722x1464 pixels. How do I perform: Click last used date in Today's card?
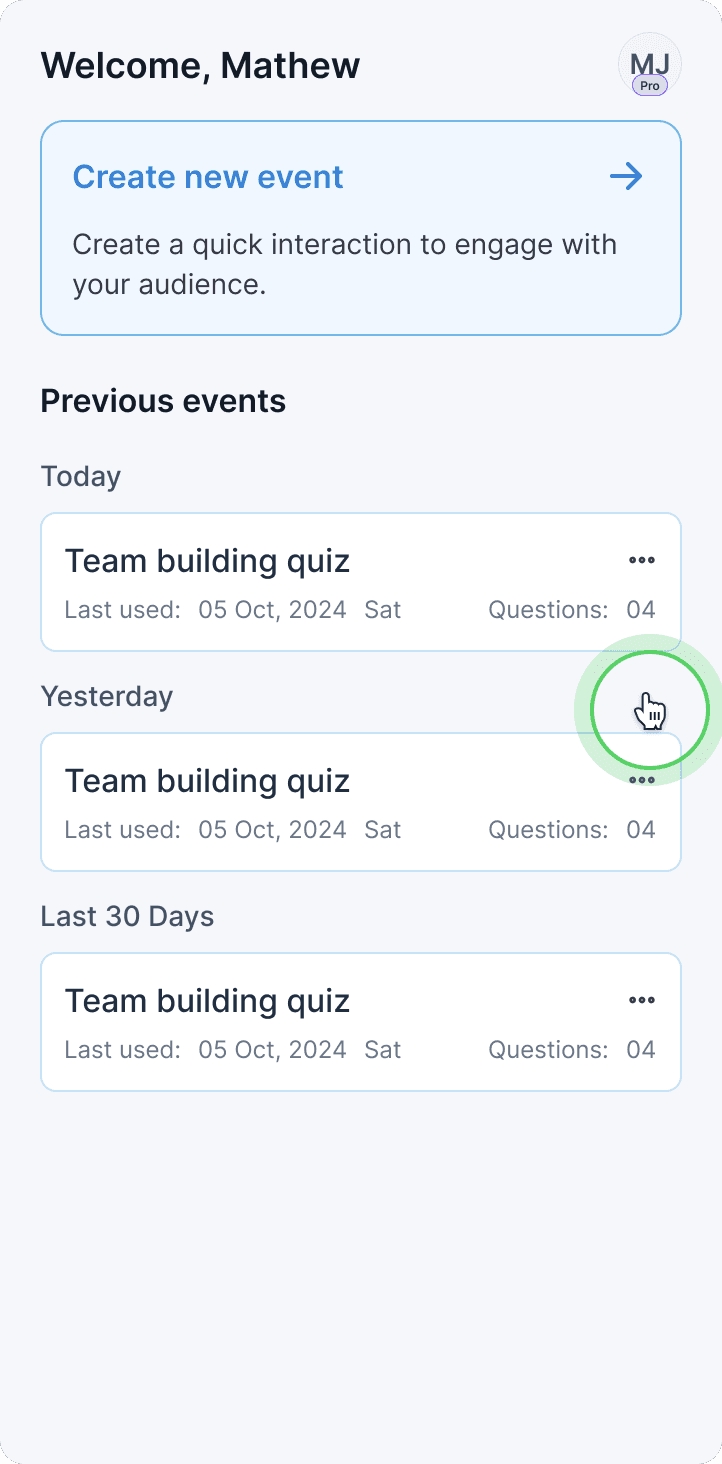click(x=272, y=610)
